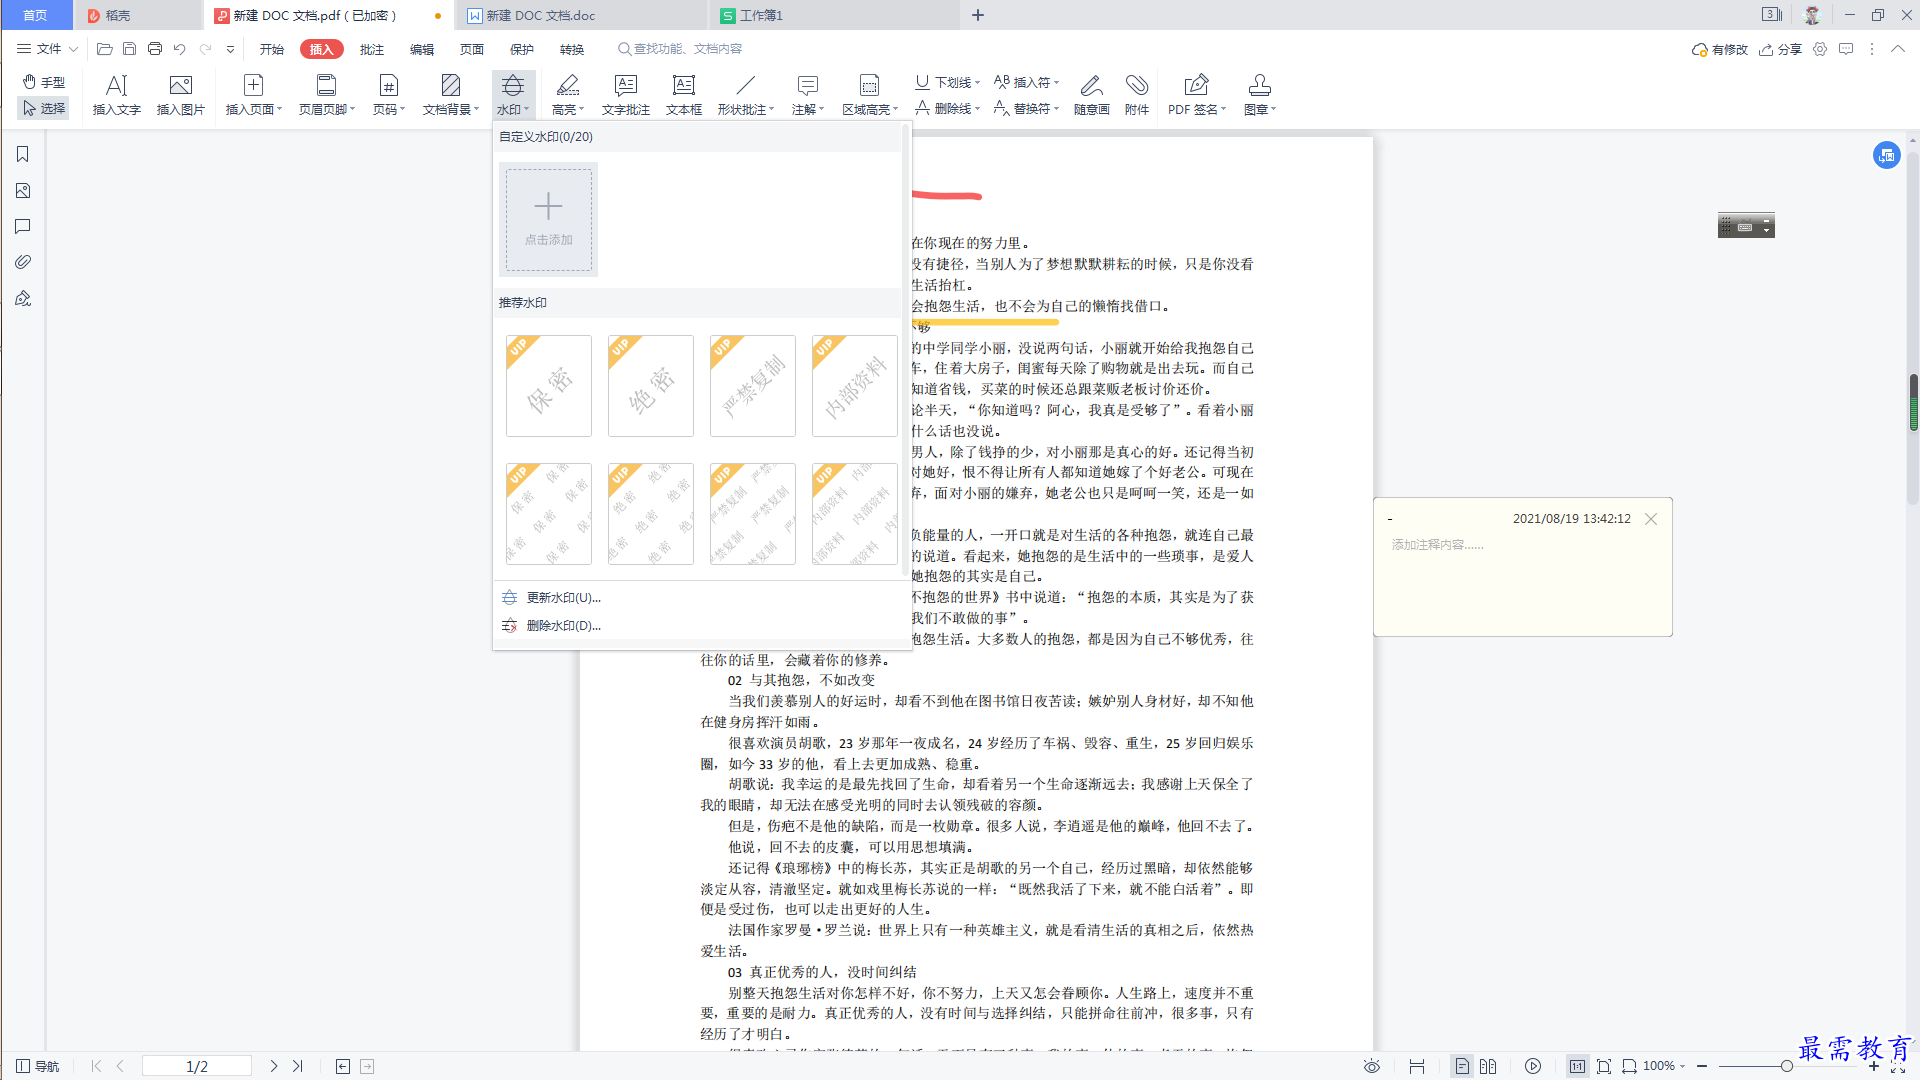Close the annotation note popup
The height and width of the screenshot is (1080, 1920).
[x=1651, y=519]
